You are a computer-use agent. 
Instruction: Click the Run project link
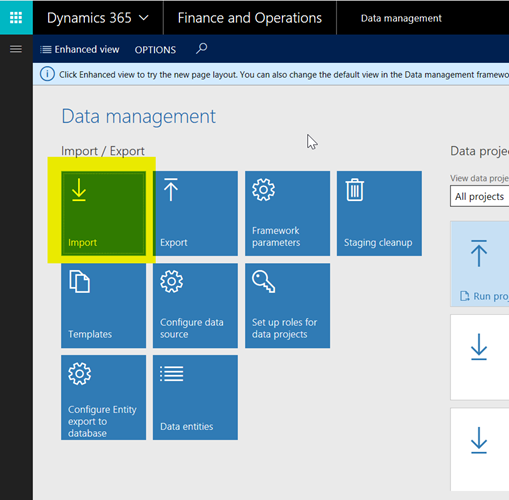(x=485, y=296)
